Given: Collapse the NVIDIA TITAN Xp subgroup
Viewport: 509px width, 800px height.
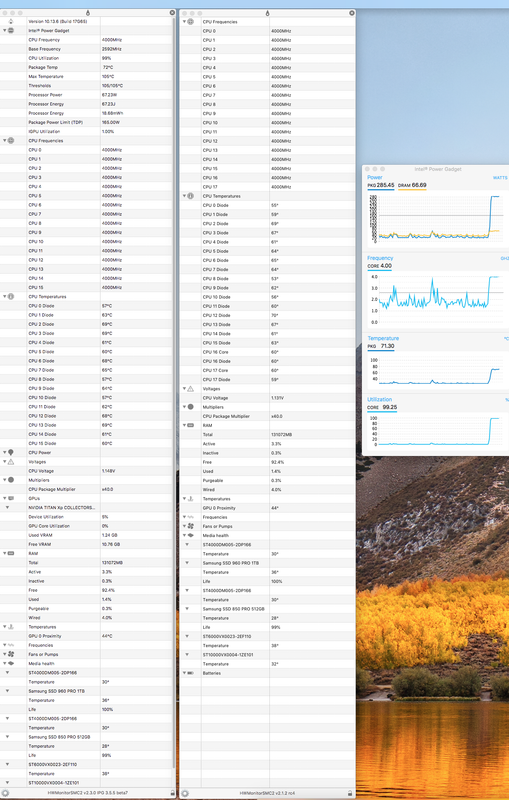Looking at the screenshot, I should pyautogui.click(x=8, y=508).
